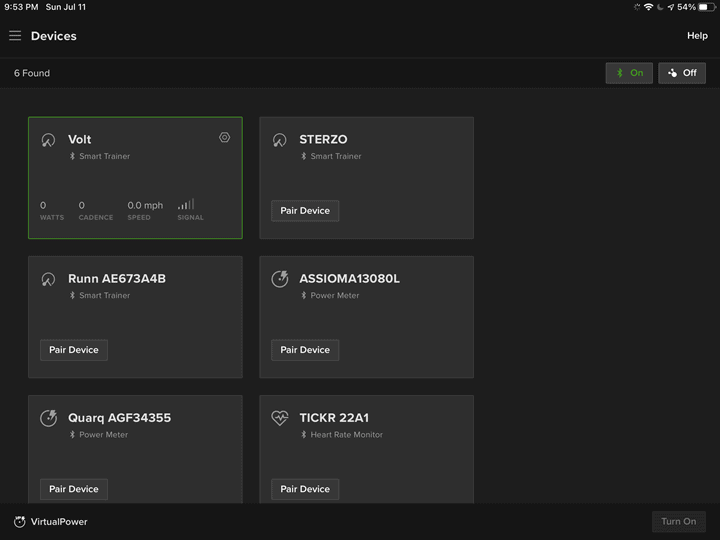Tap the location arrow status icon
This screenshot has width=720, height=540.
pos(671,7)
